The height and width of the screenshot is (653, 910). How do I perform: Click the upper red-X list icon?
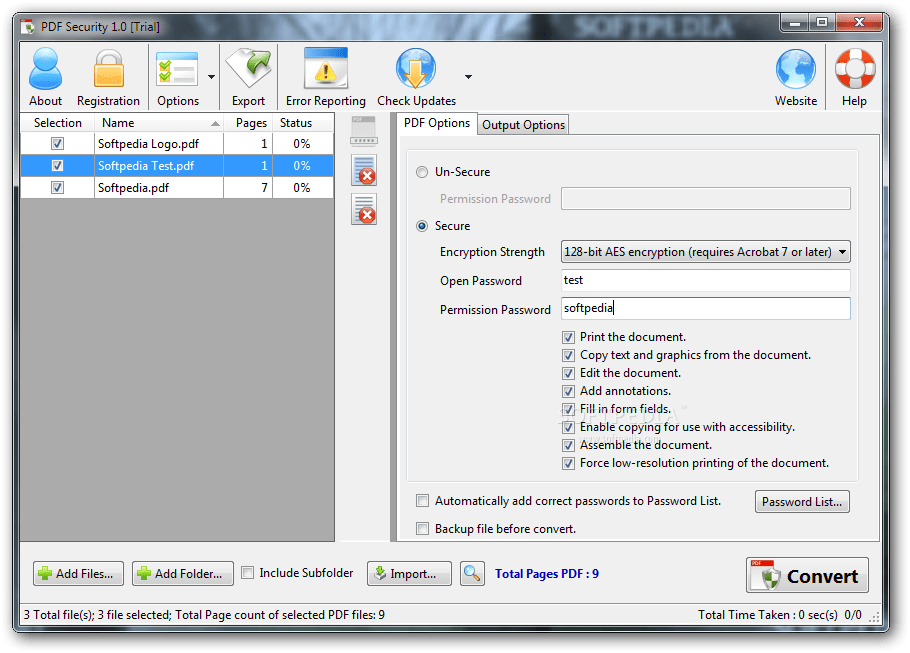(x=364, y=170)
